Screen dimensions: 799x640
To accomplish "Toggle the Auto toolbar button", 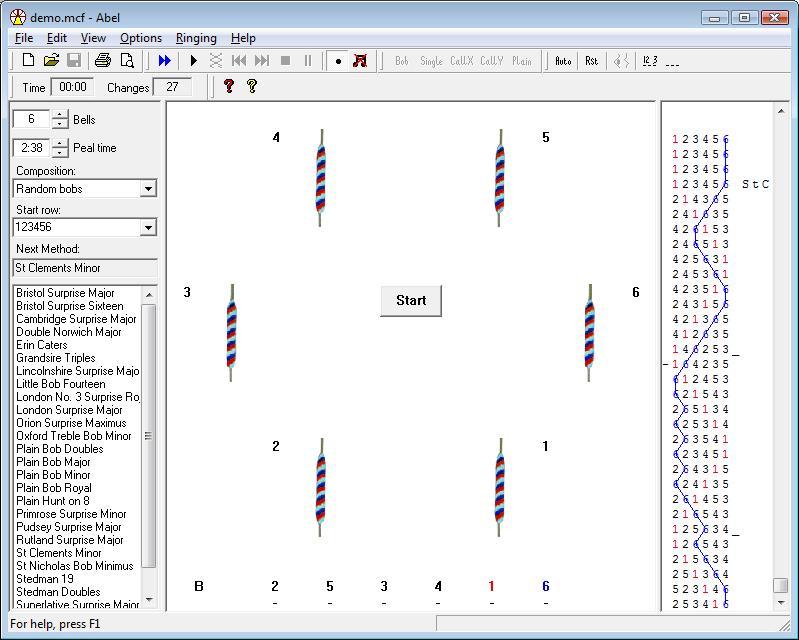I will (x=563, y=61).
